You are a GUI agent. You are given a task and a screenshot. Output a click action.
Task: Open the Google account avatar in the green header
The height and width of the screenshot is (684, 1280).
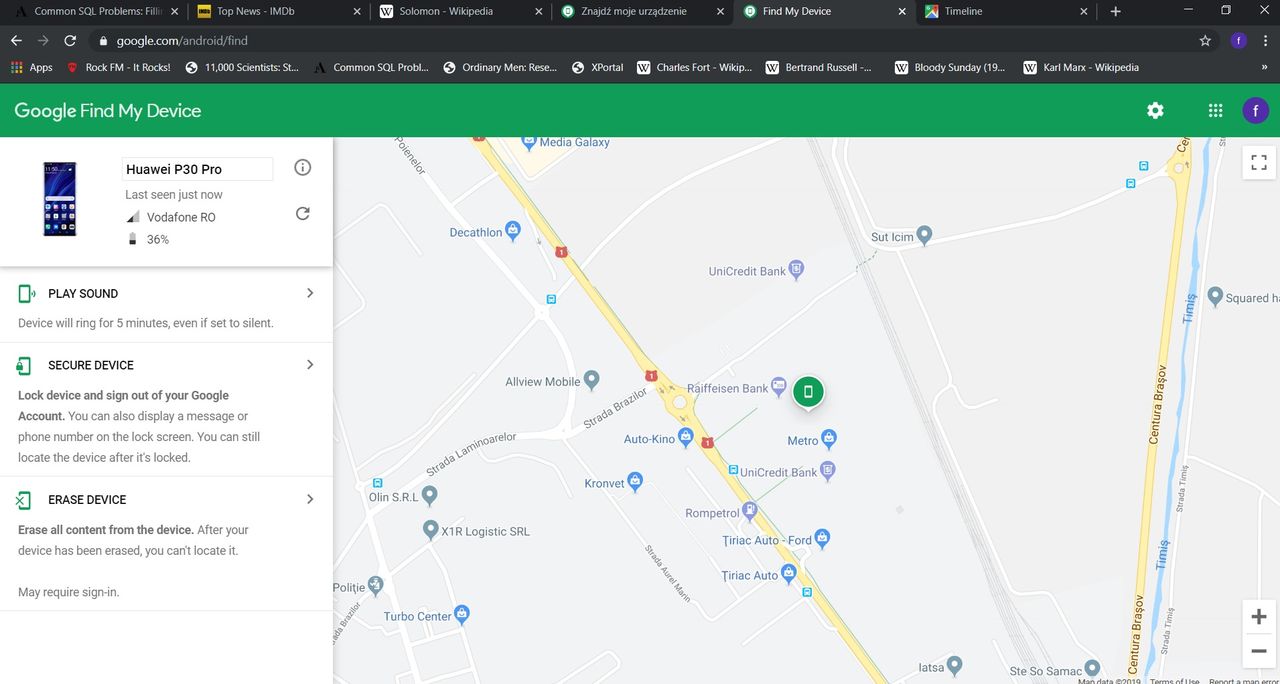coord(1255,111)
